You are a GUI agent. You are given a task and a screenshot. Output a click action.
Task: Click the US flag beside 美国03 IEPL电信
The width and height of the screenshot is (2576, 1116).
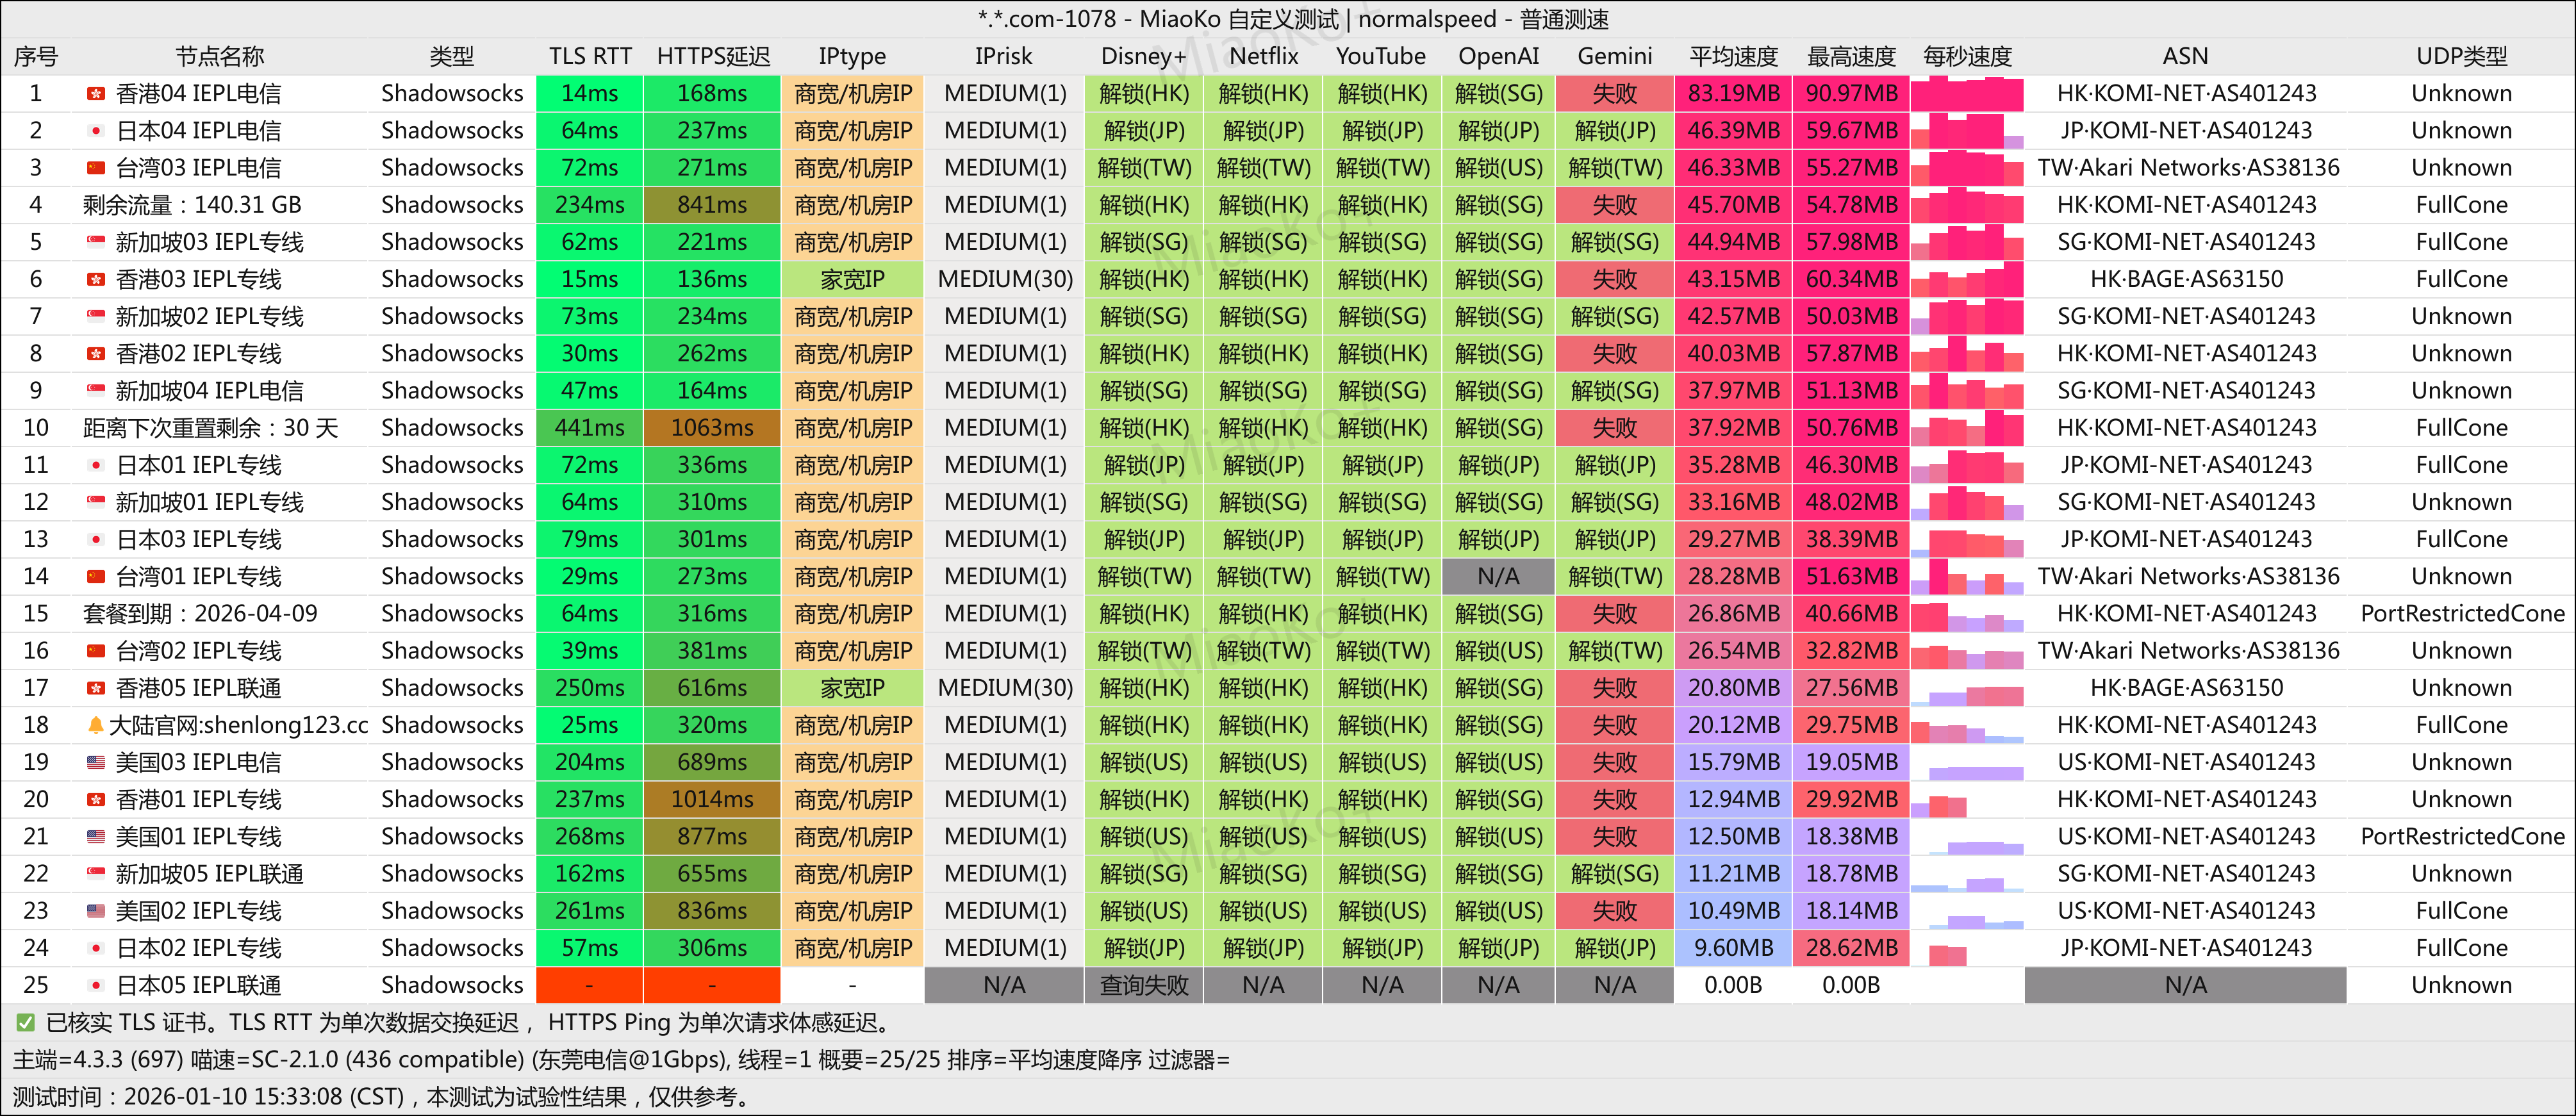click(96, 762)
